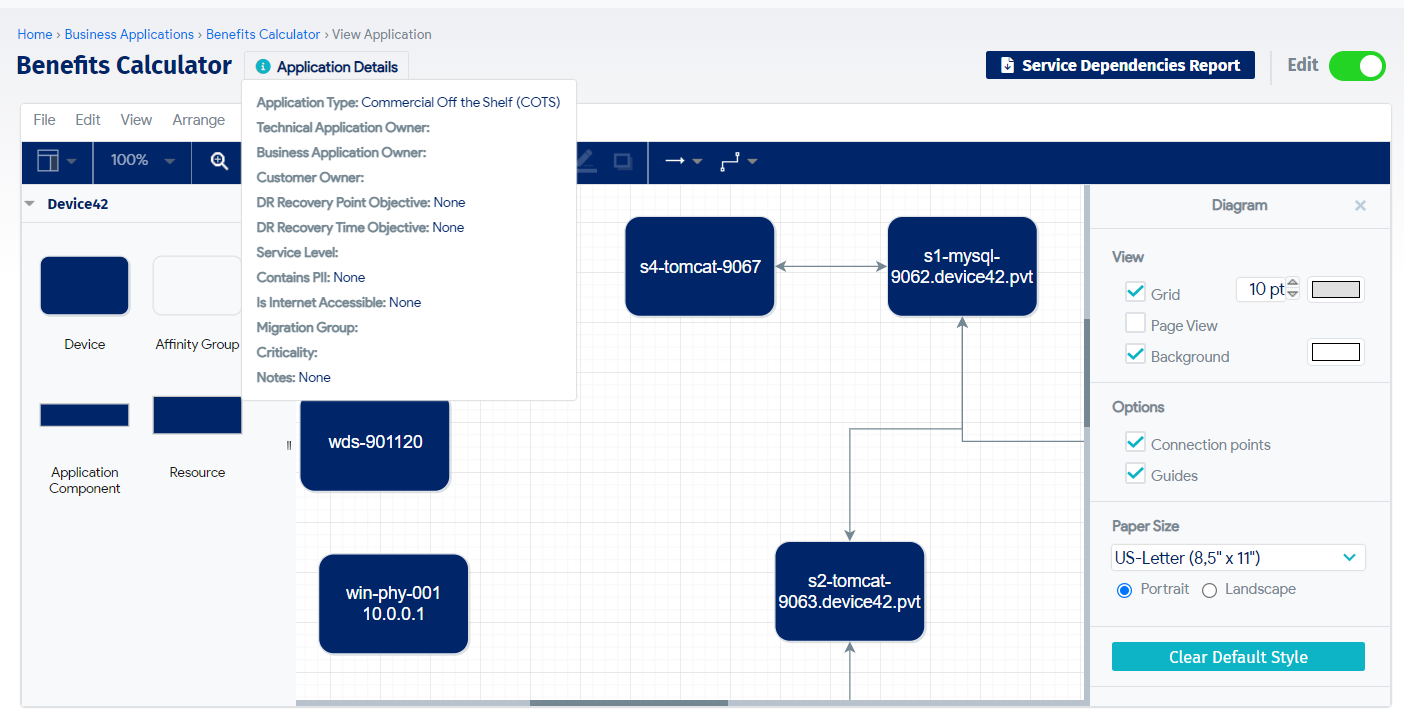Open the connection arrow style tool

683,161
